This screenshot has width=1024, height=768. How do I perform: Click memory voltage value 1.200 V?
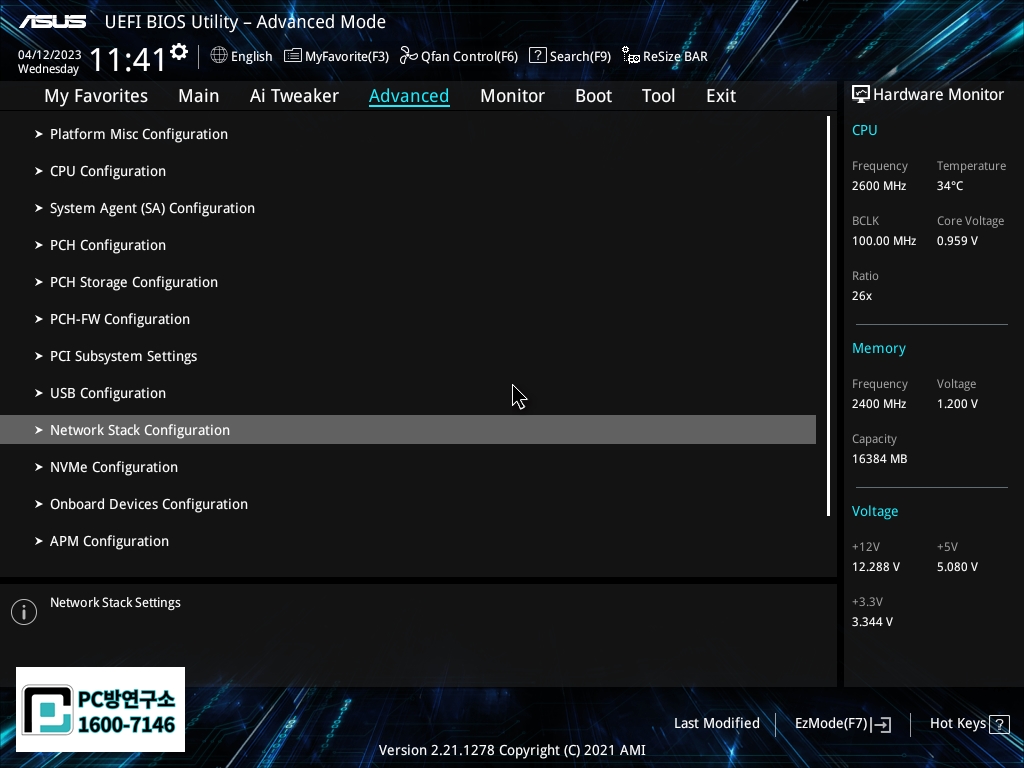click(x=957, y=404)
